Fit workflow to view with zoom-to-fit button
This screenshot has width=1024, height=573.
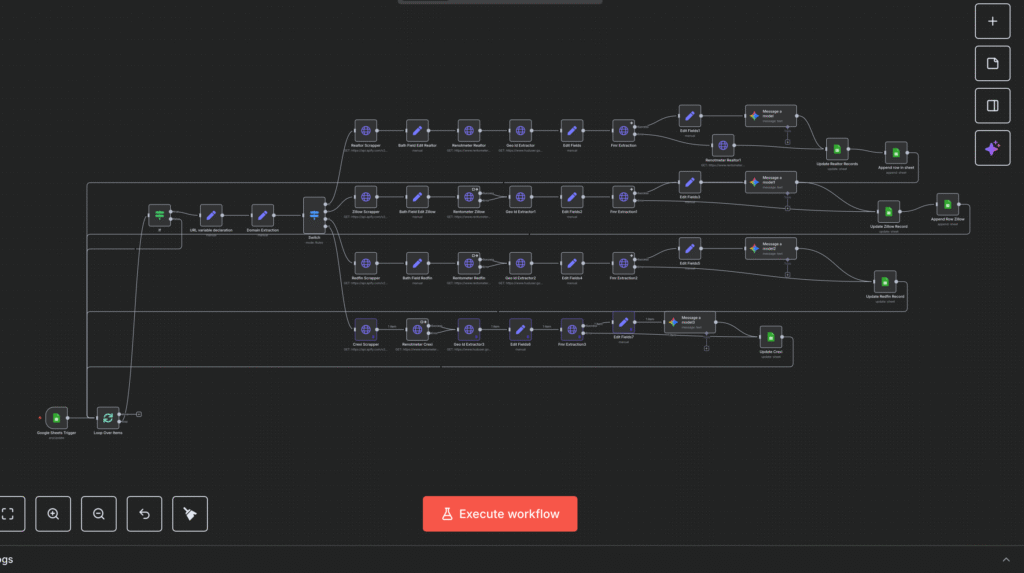pos(8,514)
